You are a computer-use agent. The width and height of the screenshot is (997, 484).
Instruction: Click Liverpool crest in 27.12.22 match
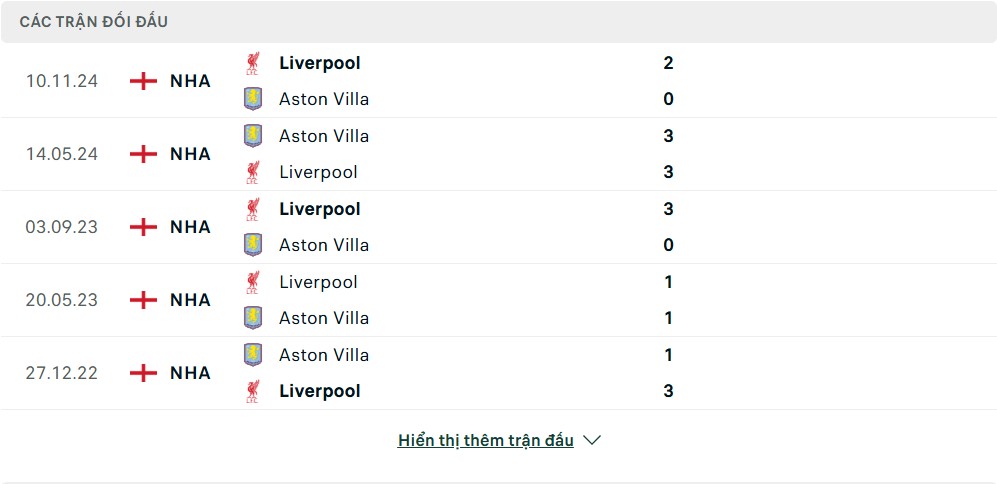click(x=253, y=391)
